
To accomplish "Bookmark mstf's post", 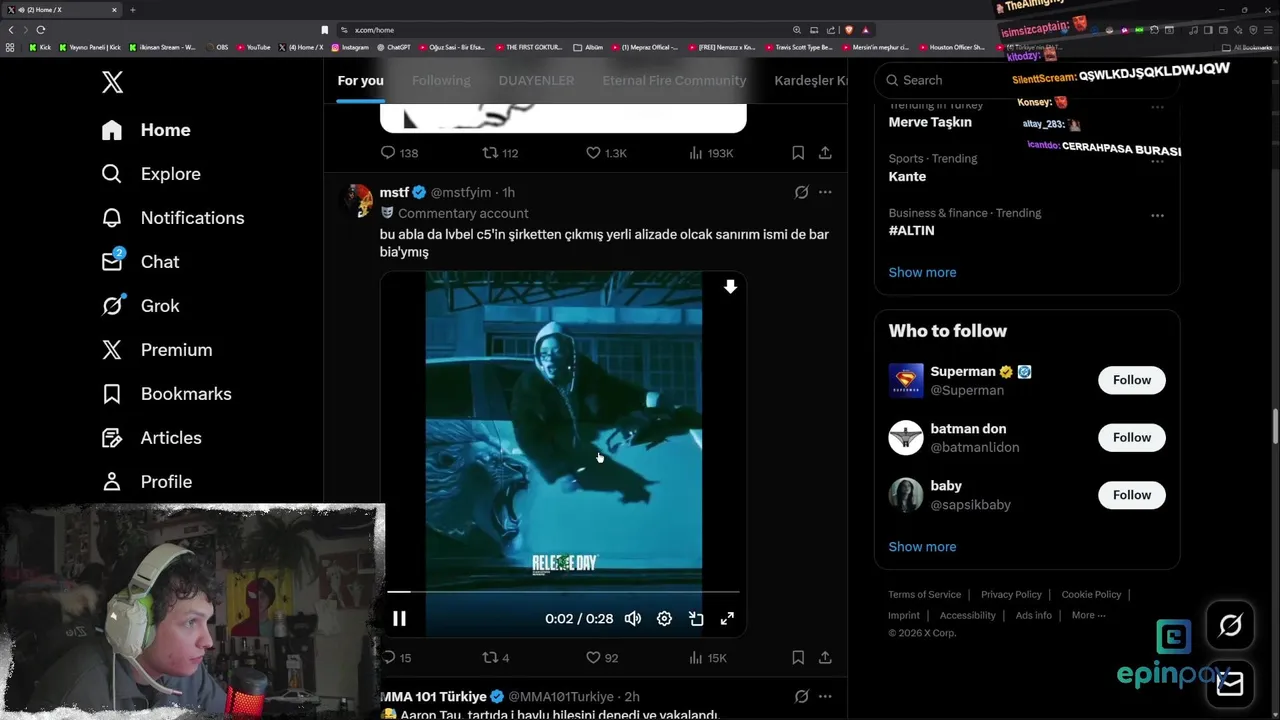I will click(x=798, y=658).
